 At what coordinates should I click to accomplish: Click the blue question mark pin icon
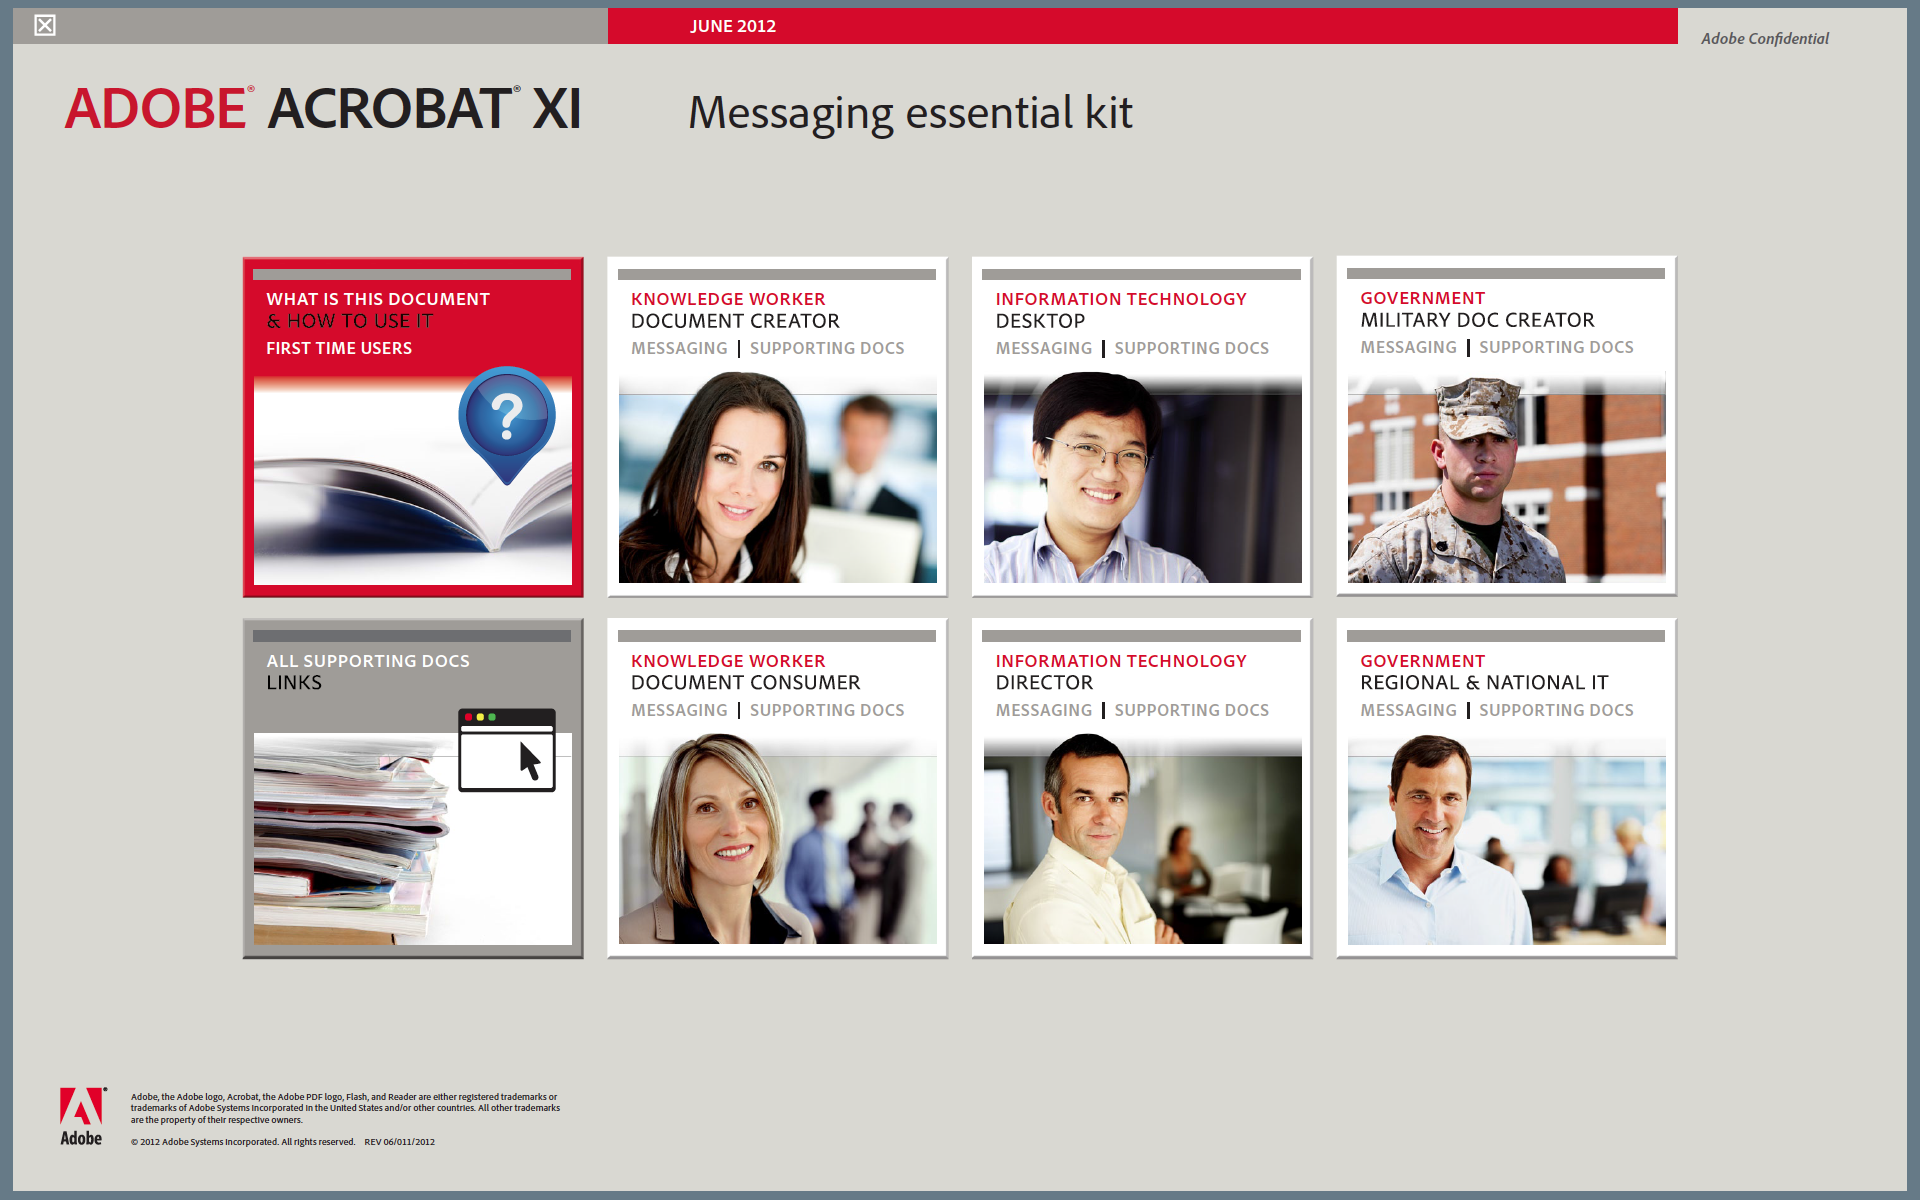(507, 425)
